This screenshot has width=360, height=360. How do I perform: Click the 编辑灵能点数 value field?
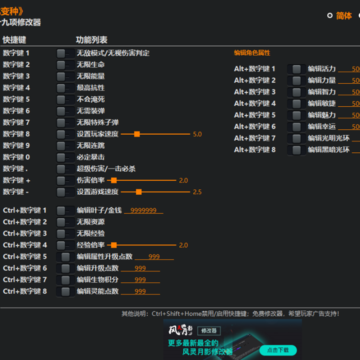[x=140, y=291]
